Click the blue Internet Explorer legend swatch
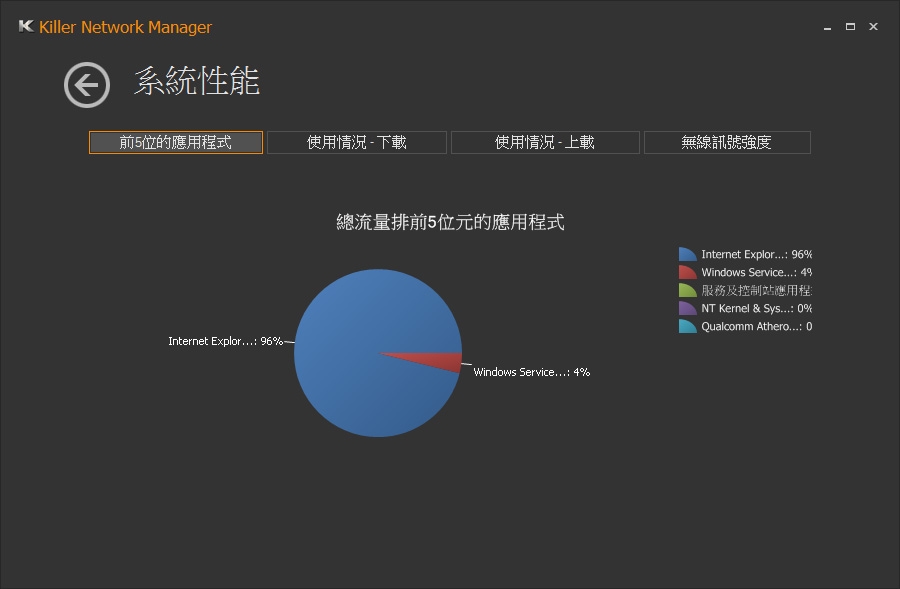 point(687,254)
